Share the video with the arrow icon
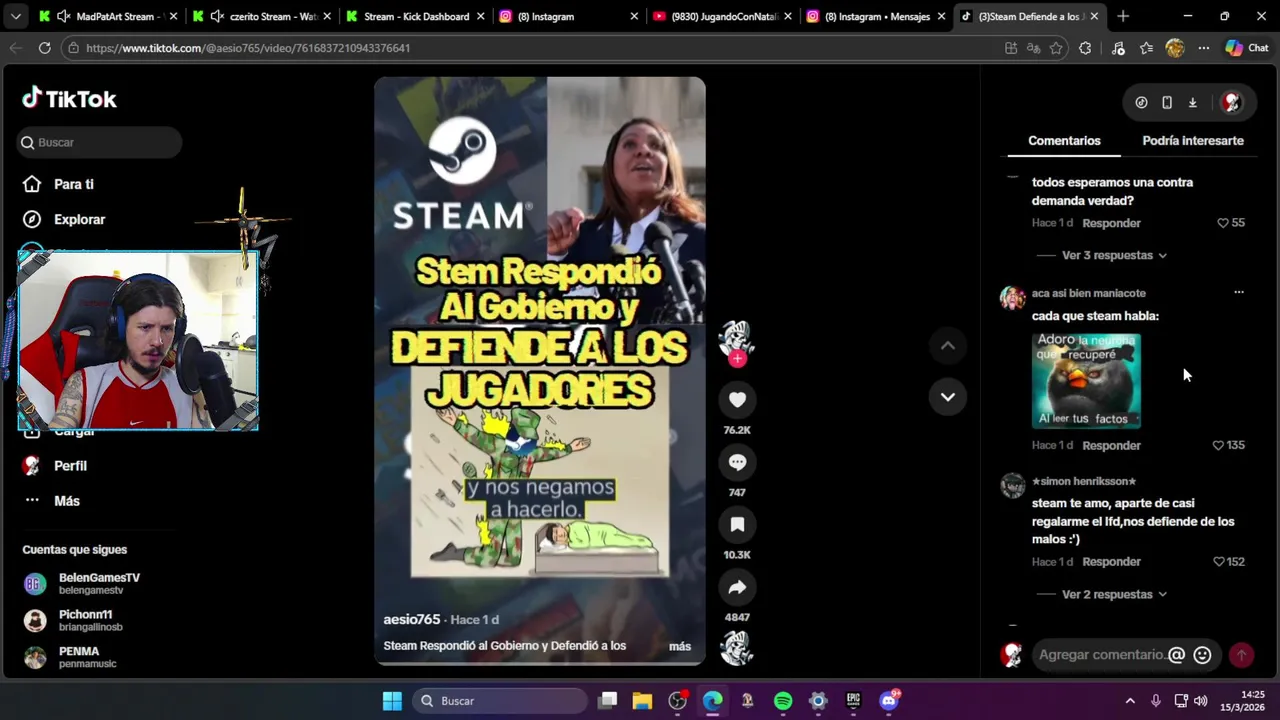This screenshot has height=720, width=1280. (x=737, y=587)
